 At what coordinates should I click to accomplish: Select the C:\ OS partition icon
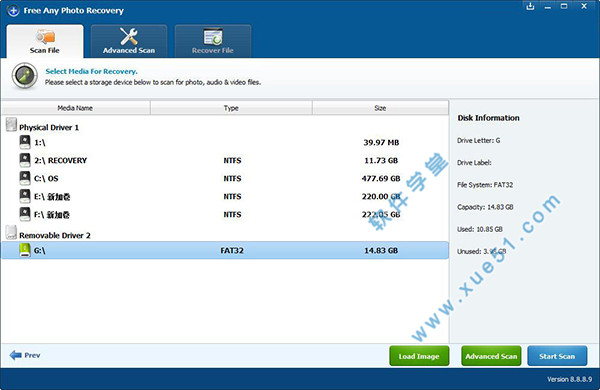(x=25, y=178)
